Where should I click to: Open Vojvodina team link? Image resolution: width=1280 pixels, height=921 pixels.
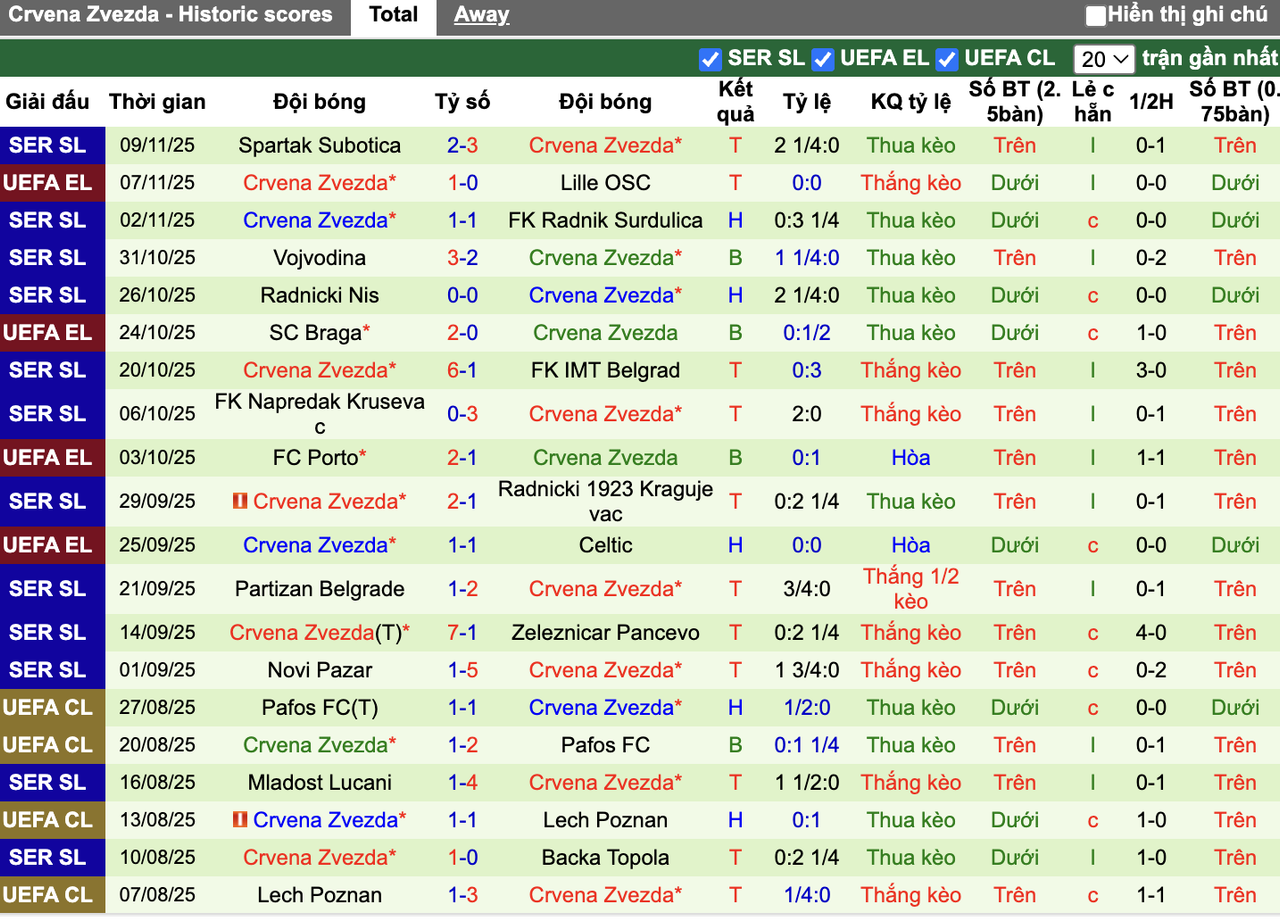(319, 258)
